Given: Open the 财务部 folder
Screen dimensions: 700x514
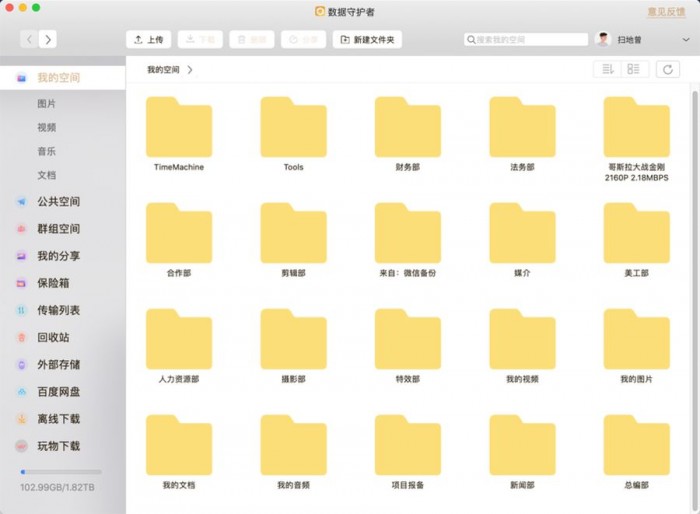Looking at the screenshot, I should pyautogui.click(x=408, y=127).
